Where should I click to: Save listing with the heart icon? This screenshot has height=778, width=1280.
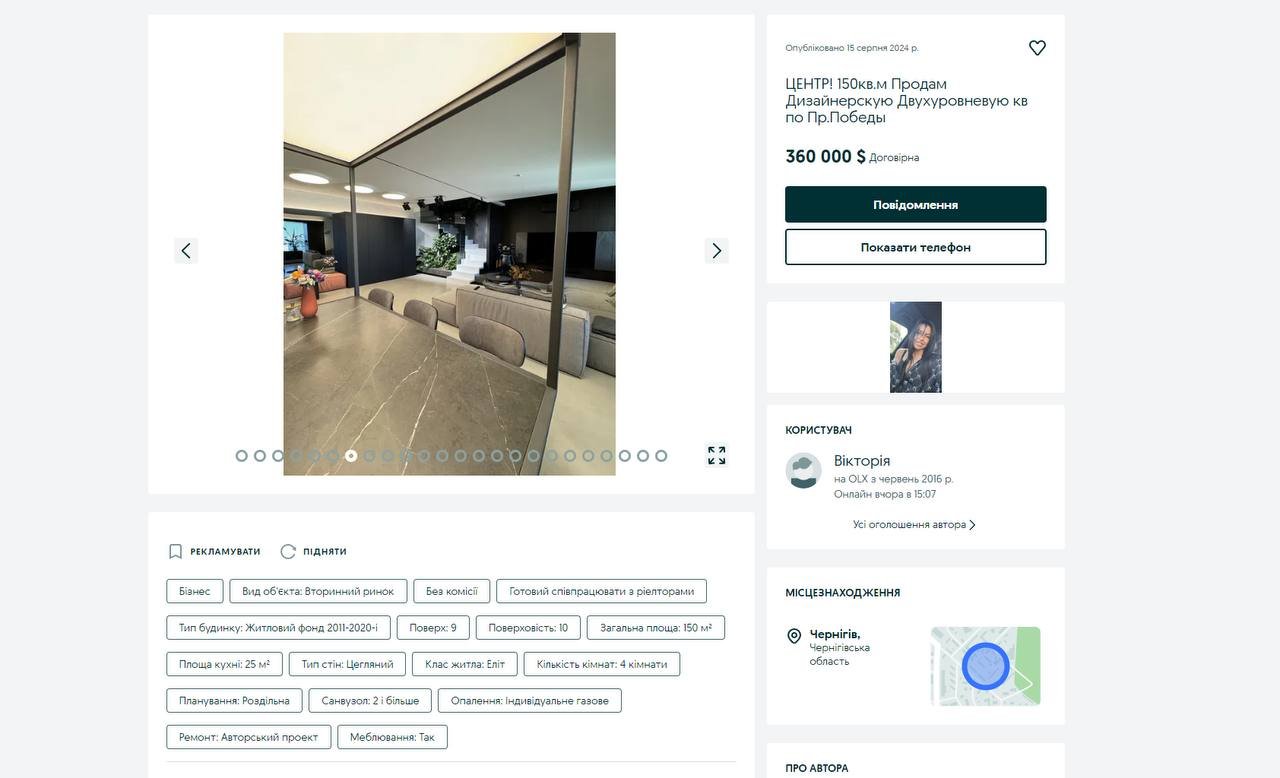(1037, 48)
